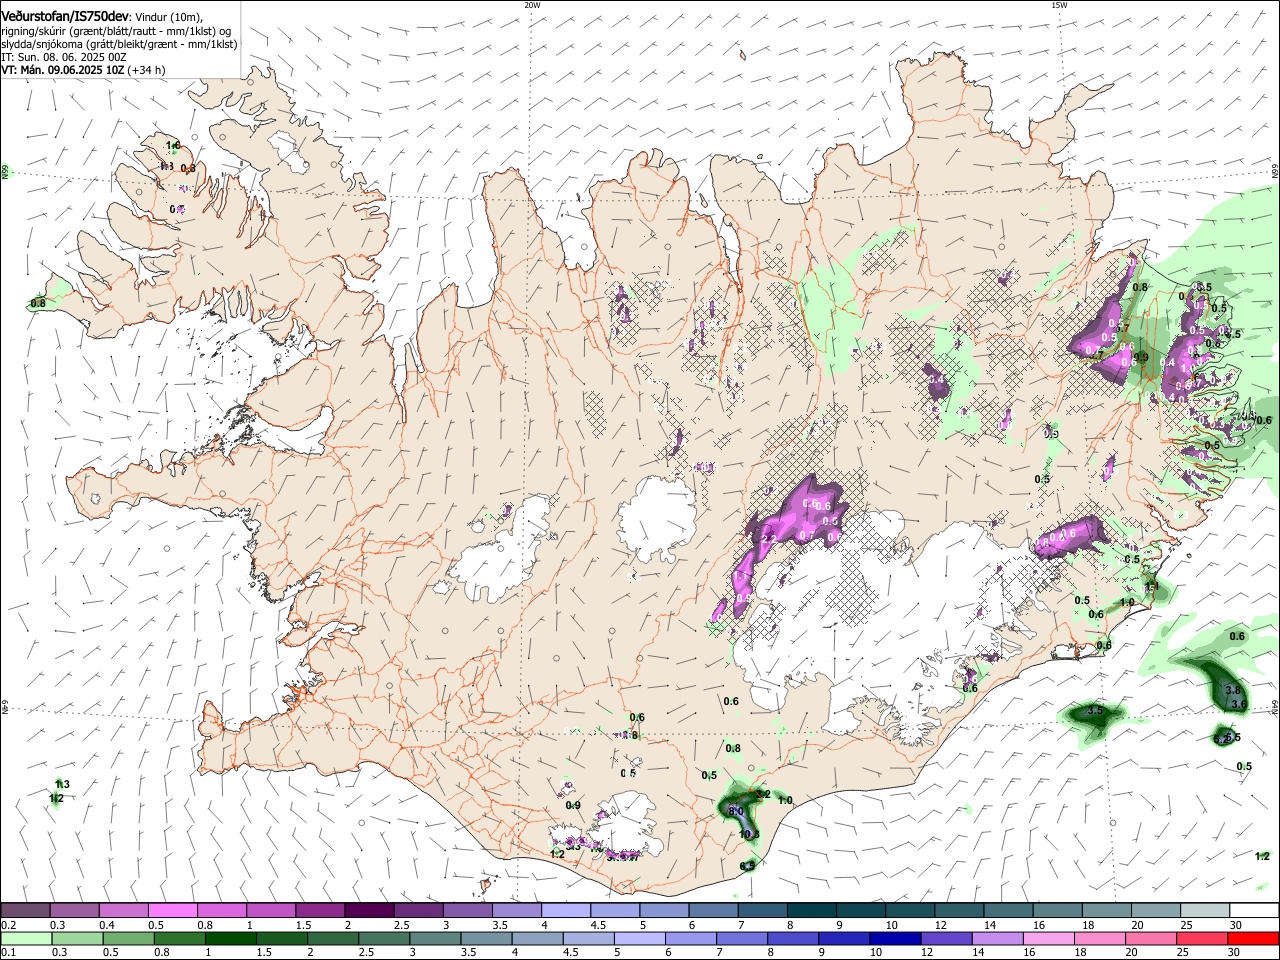This screenshot has height=960, width=1280.
Task: Pick upper legend swatch between 2 and 2.5
Action: (x=368, y=910)
